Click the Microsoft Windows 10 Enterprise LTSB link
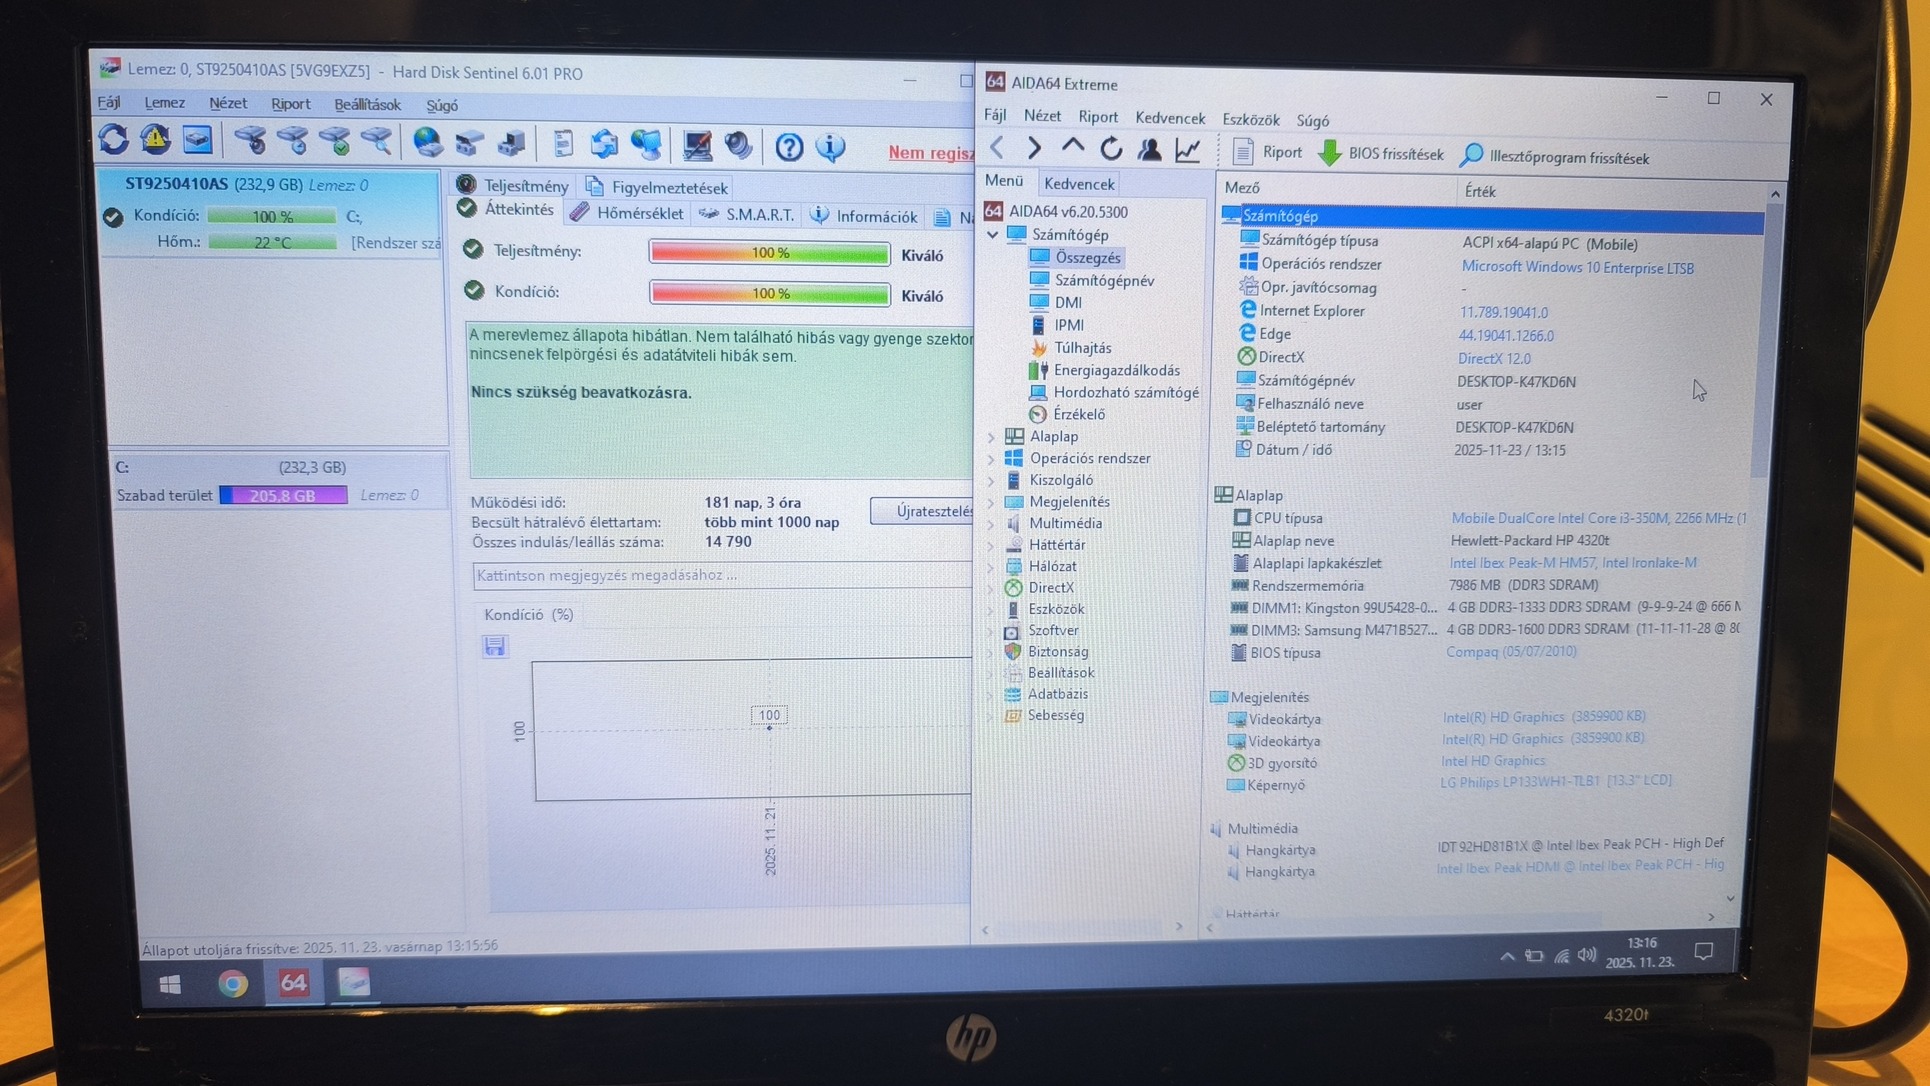 [x=1577, y=268]
